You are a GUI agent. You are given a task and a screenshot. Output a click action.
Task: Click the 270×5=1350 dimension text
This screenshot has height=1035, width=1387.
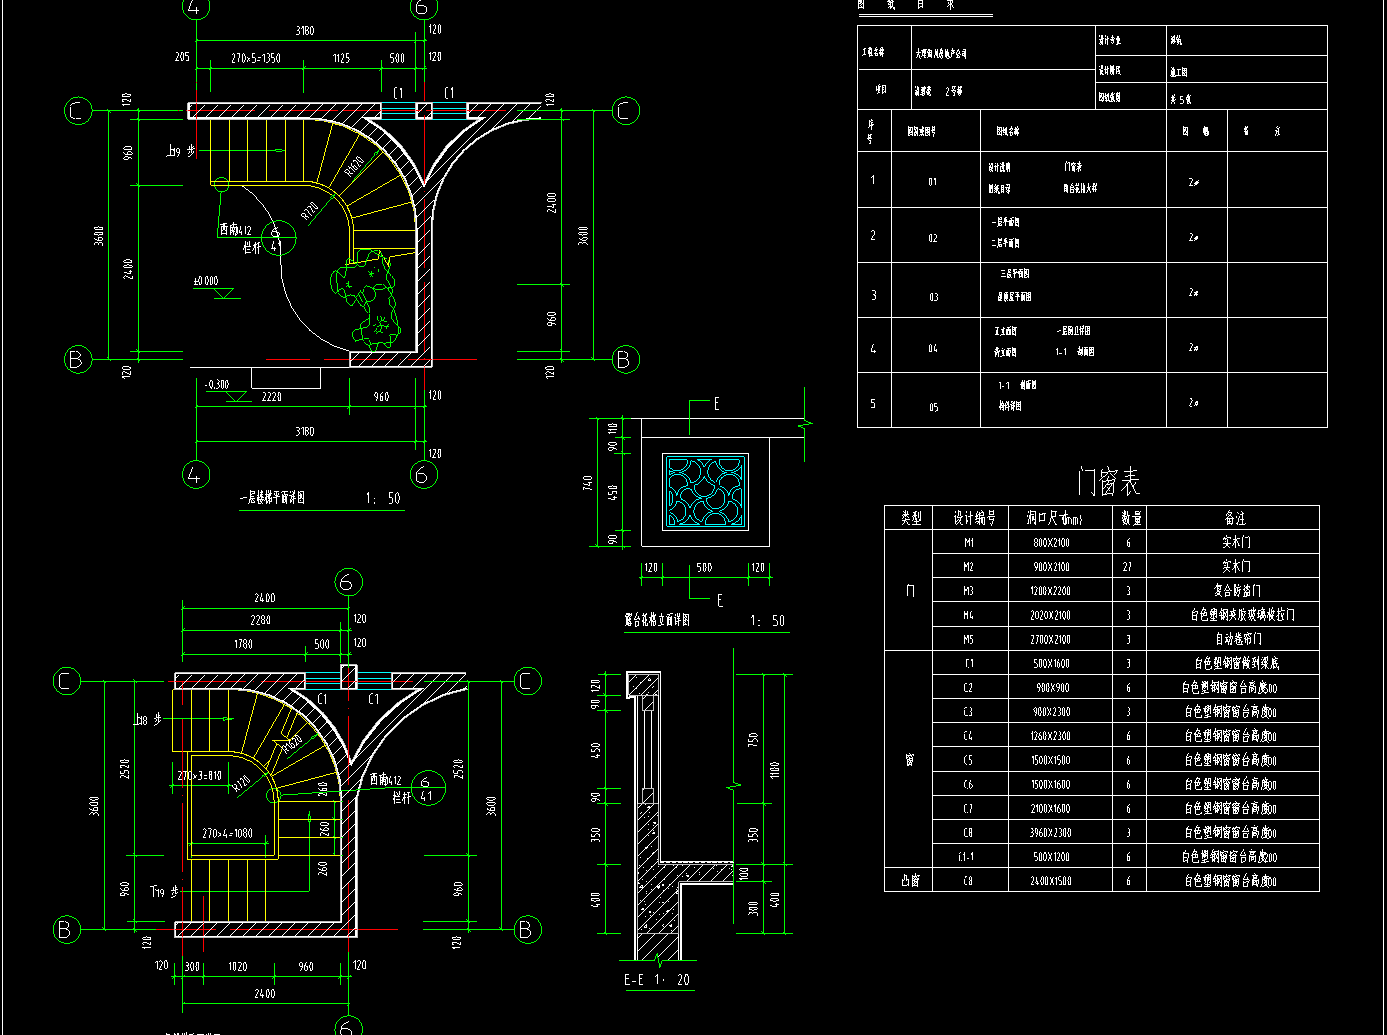pyautogui.click(x=256, y=58)
